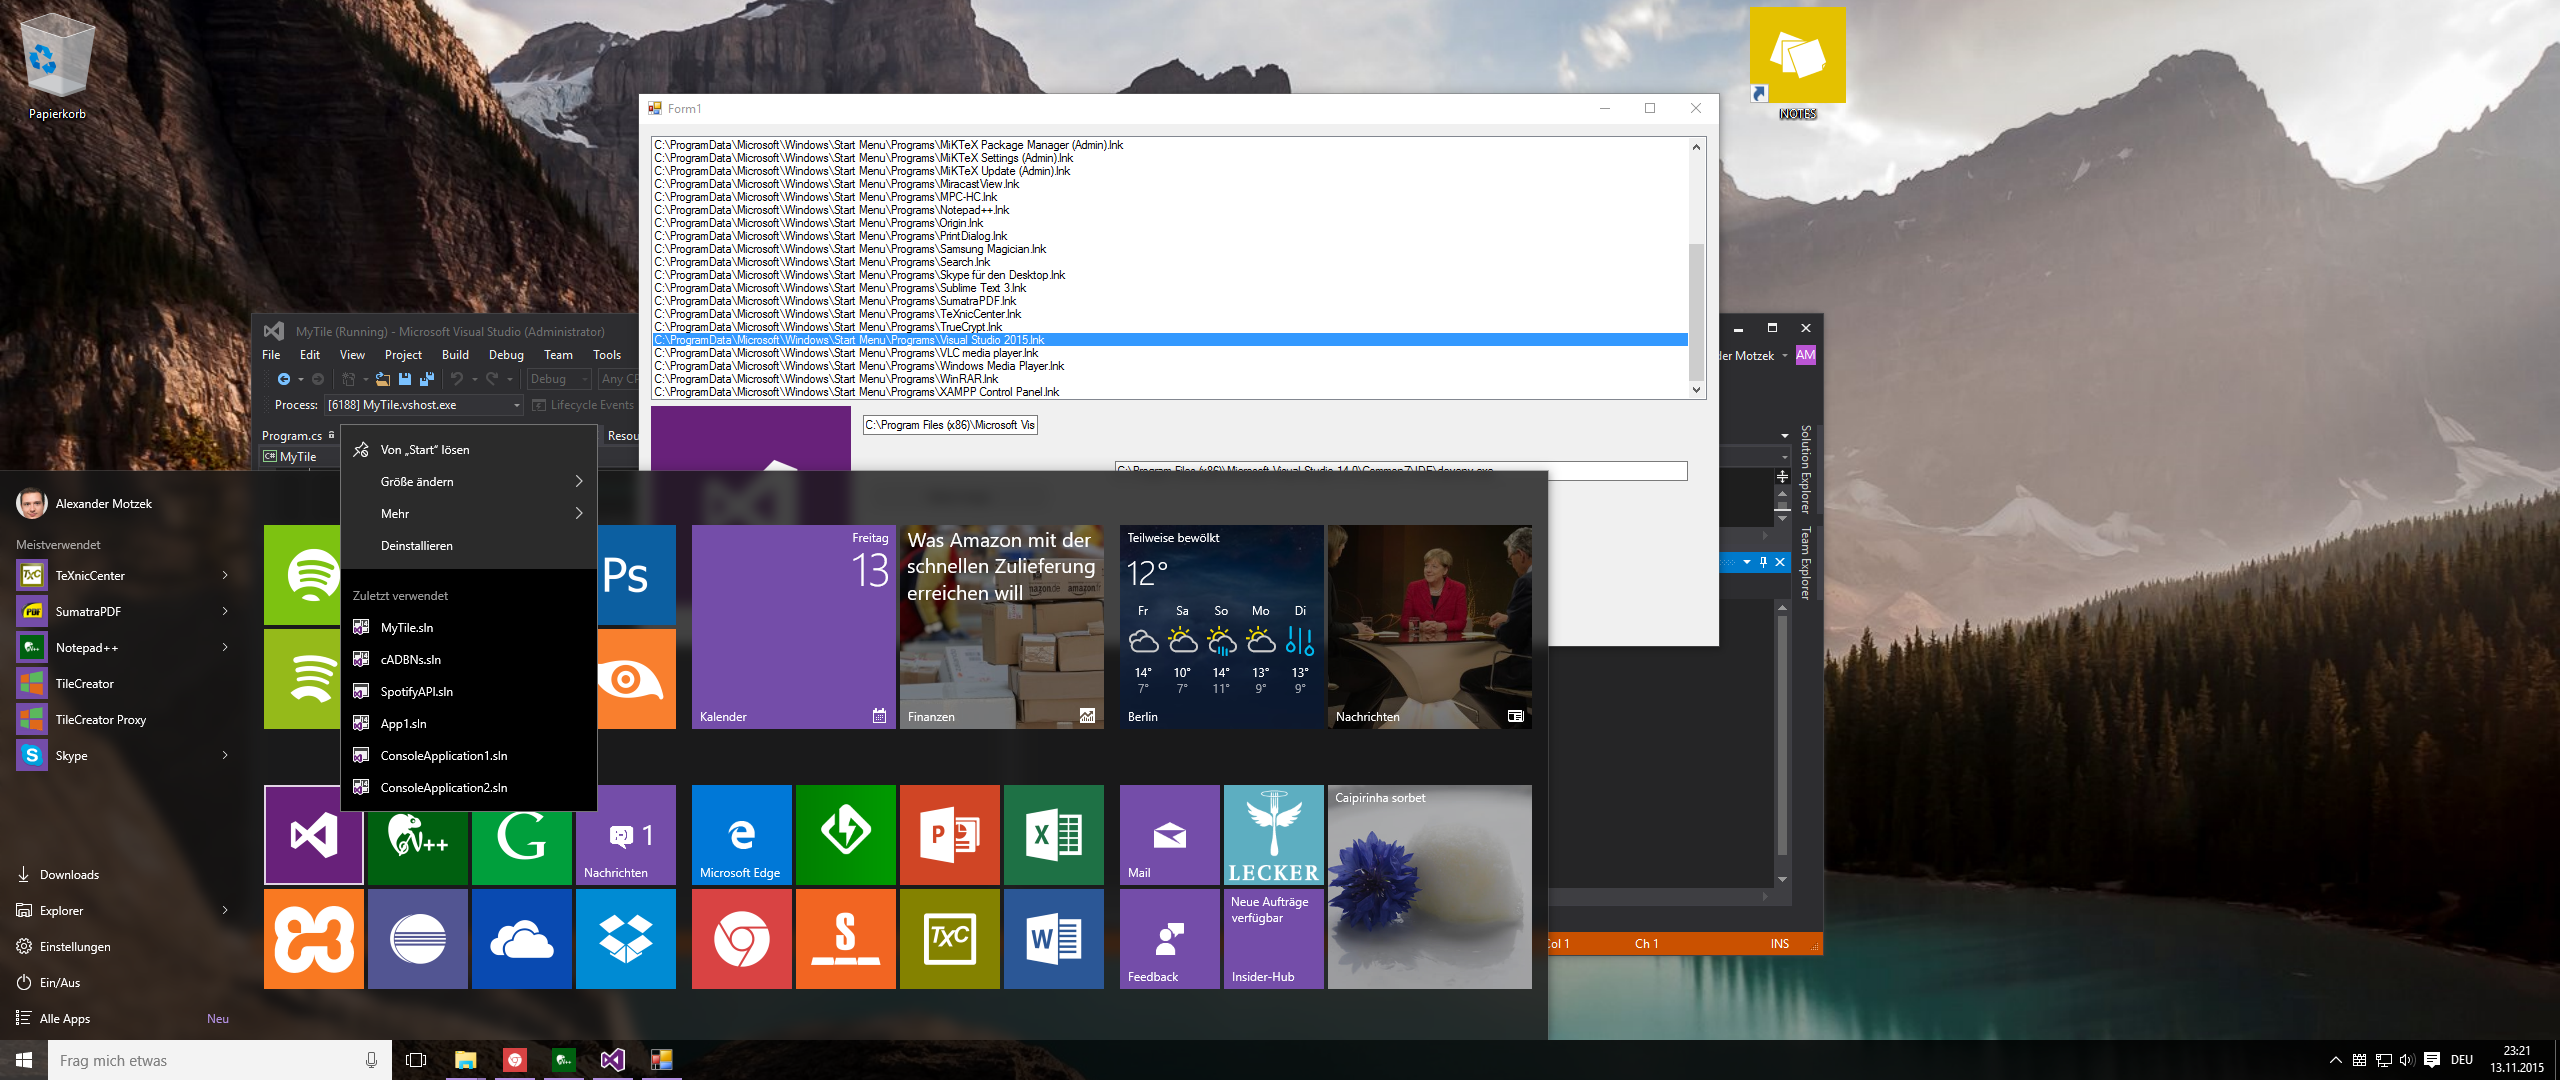The height and width of the screenshot is (1080, 2560).
Task: Open the Visual Studio Debug menu
Action: 506,355
